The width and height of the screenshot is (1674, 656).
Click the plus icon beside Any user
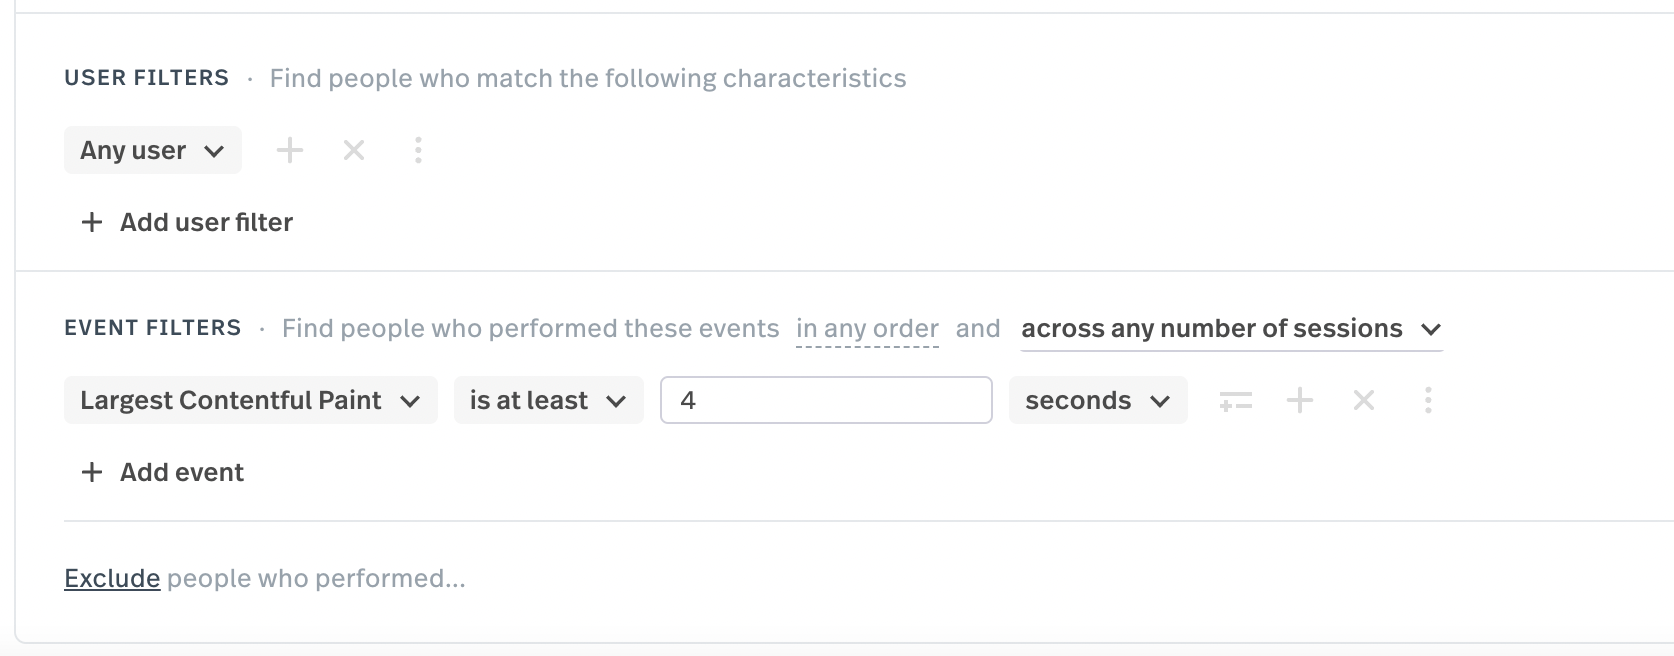point(290,150)
